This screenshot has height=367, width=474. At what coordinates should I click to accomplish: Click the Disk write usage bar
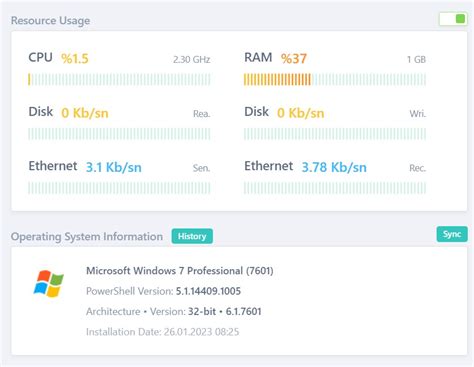335,134
